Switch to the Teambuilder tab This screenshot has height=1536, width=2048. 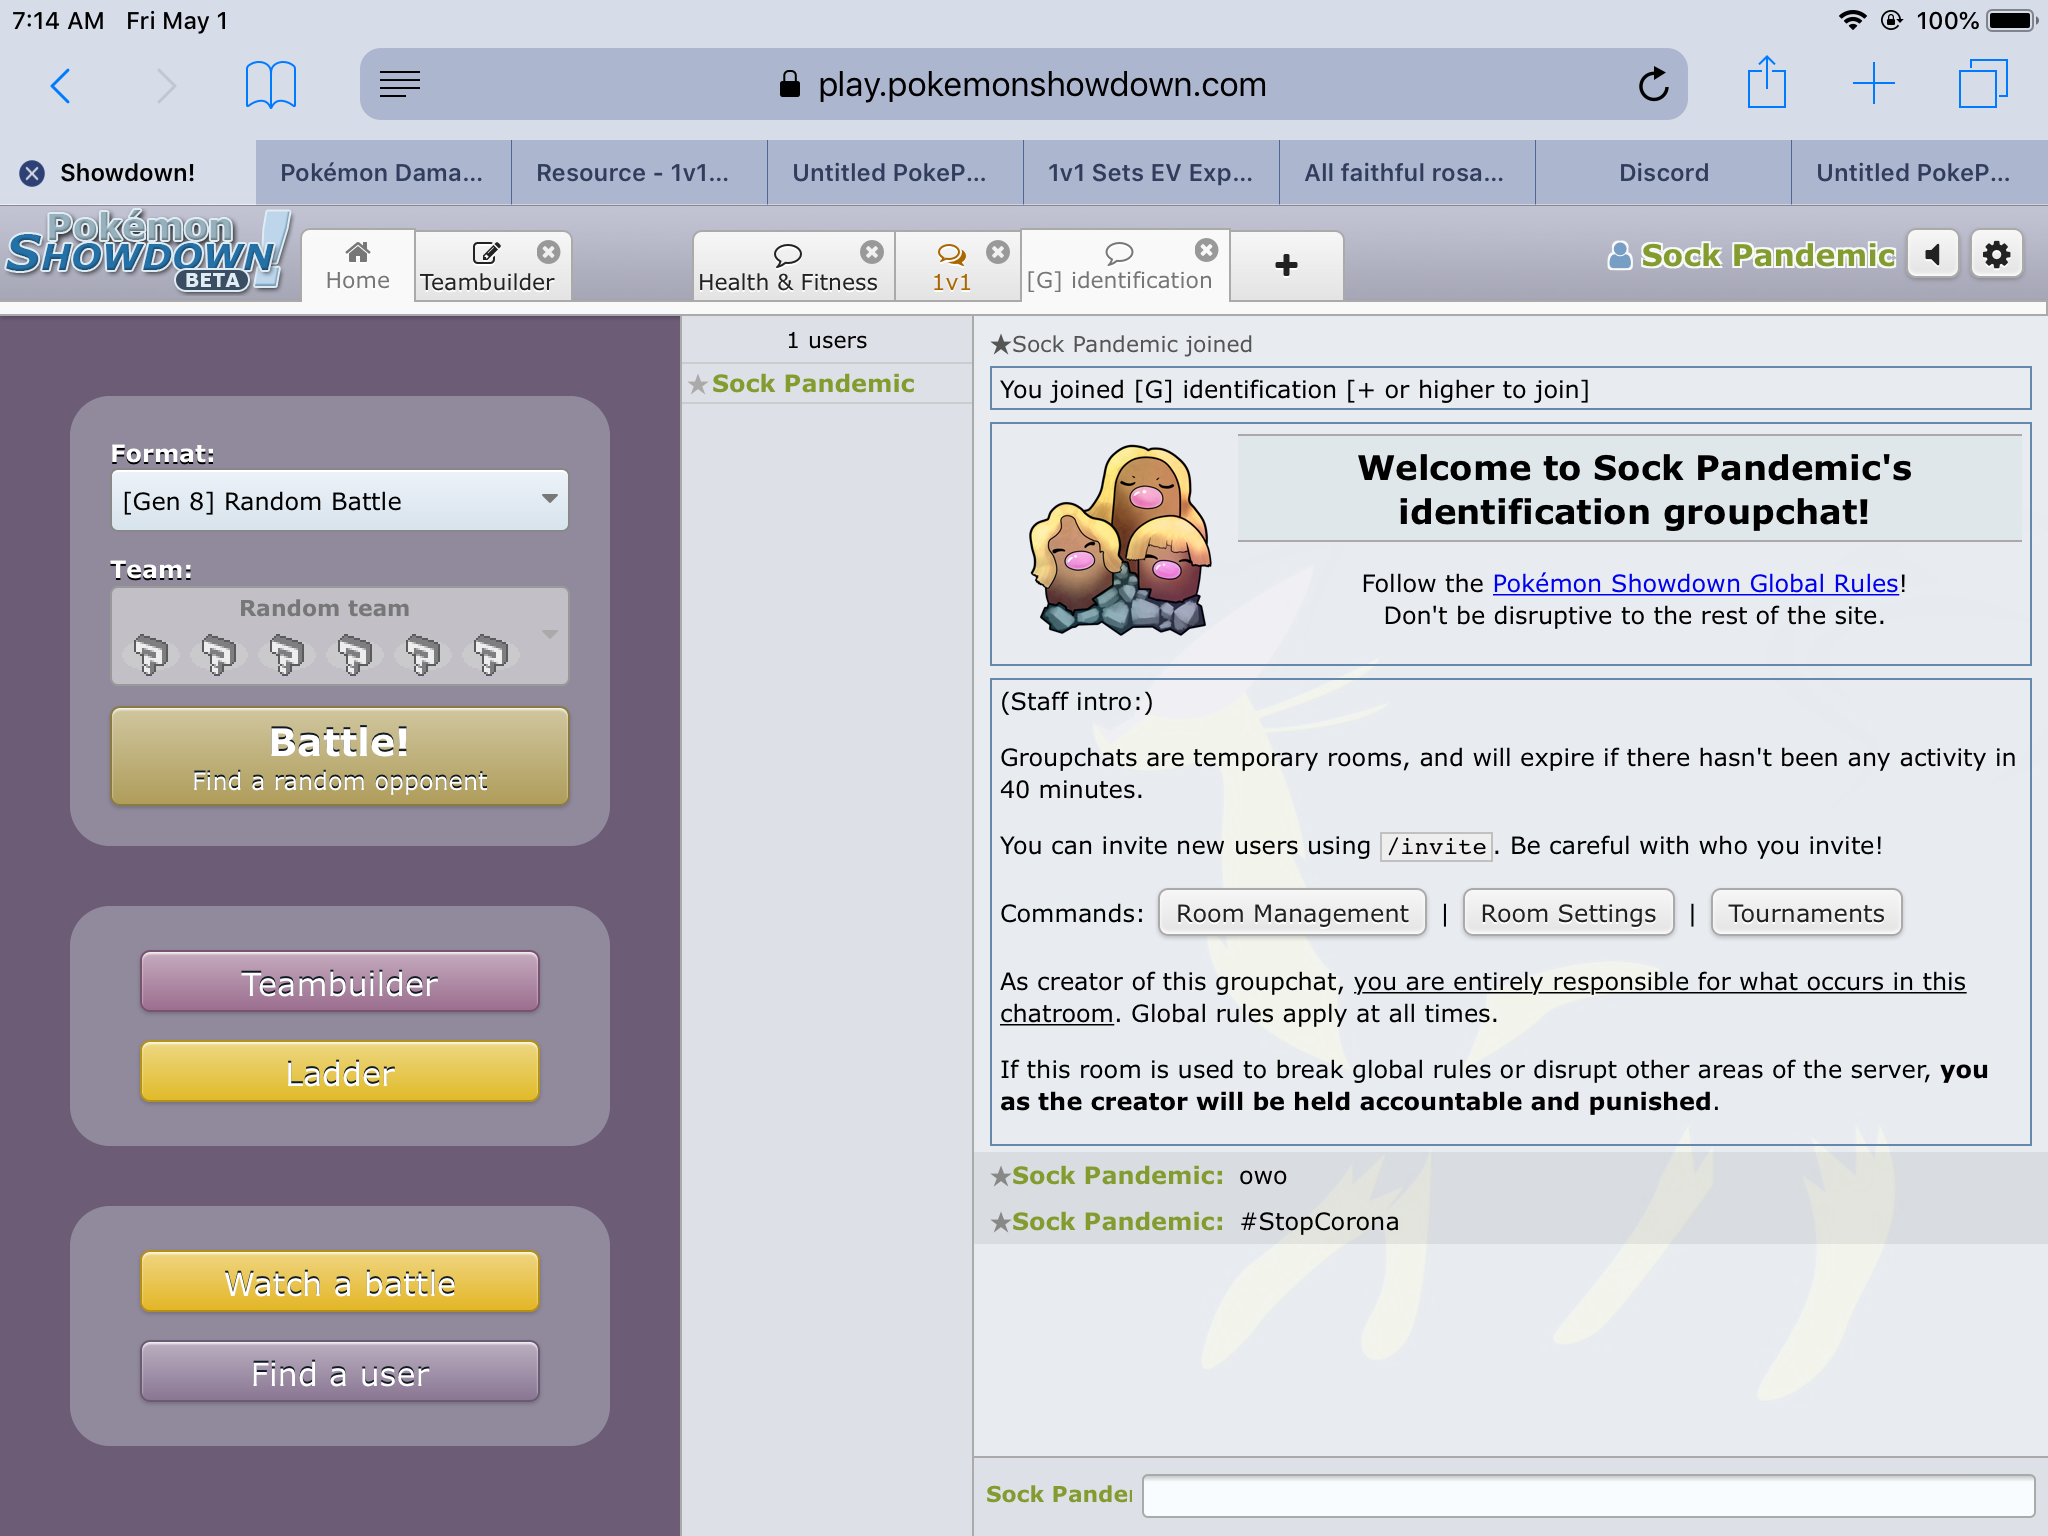(487, 268)
